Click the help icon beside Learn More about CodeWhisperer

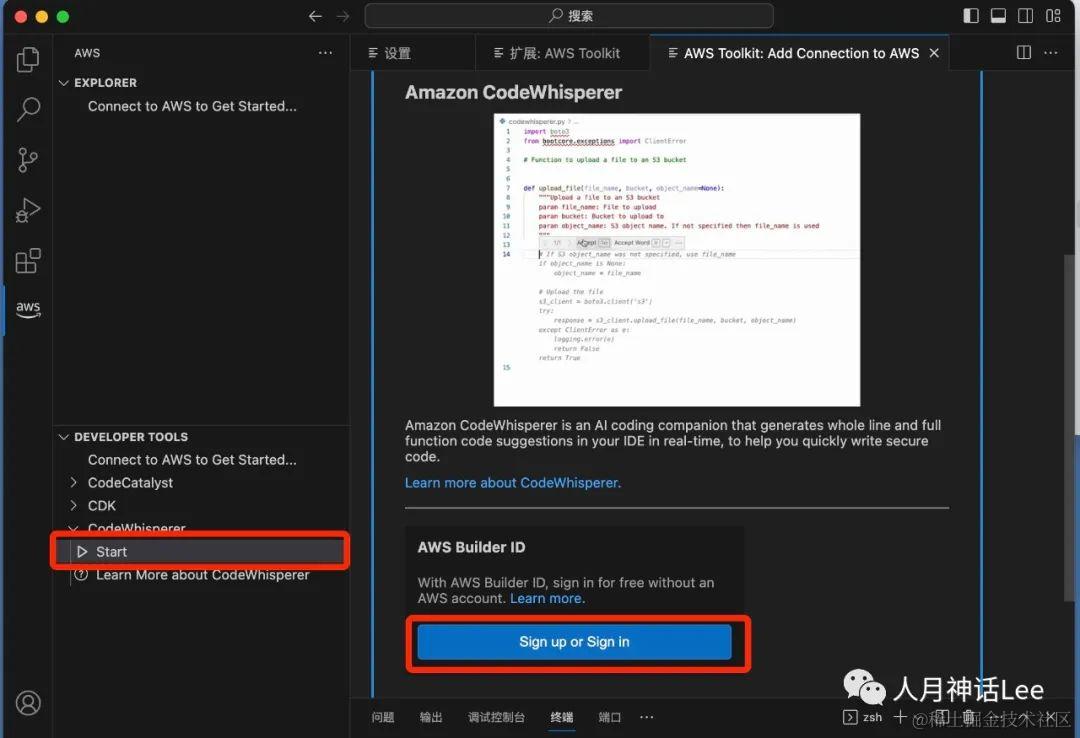coord(81,575)
